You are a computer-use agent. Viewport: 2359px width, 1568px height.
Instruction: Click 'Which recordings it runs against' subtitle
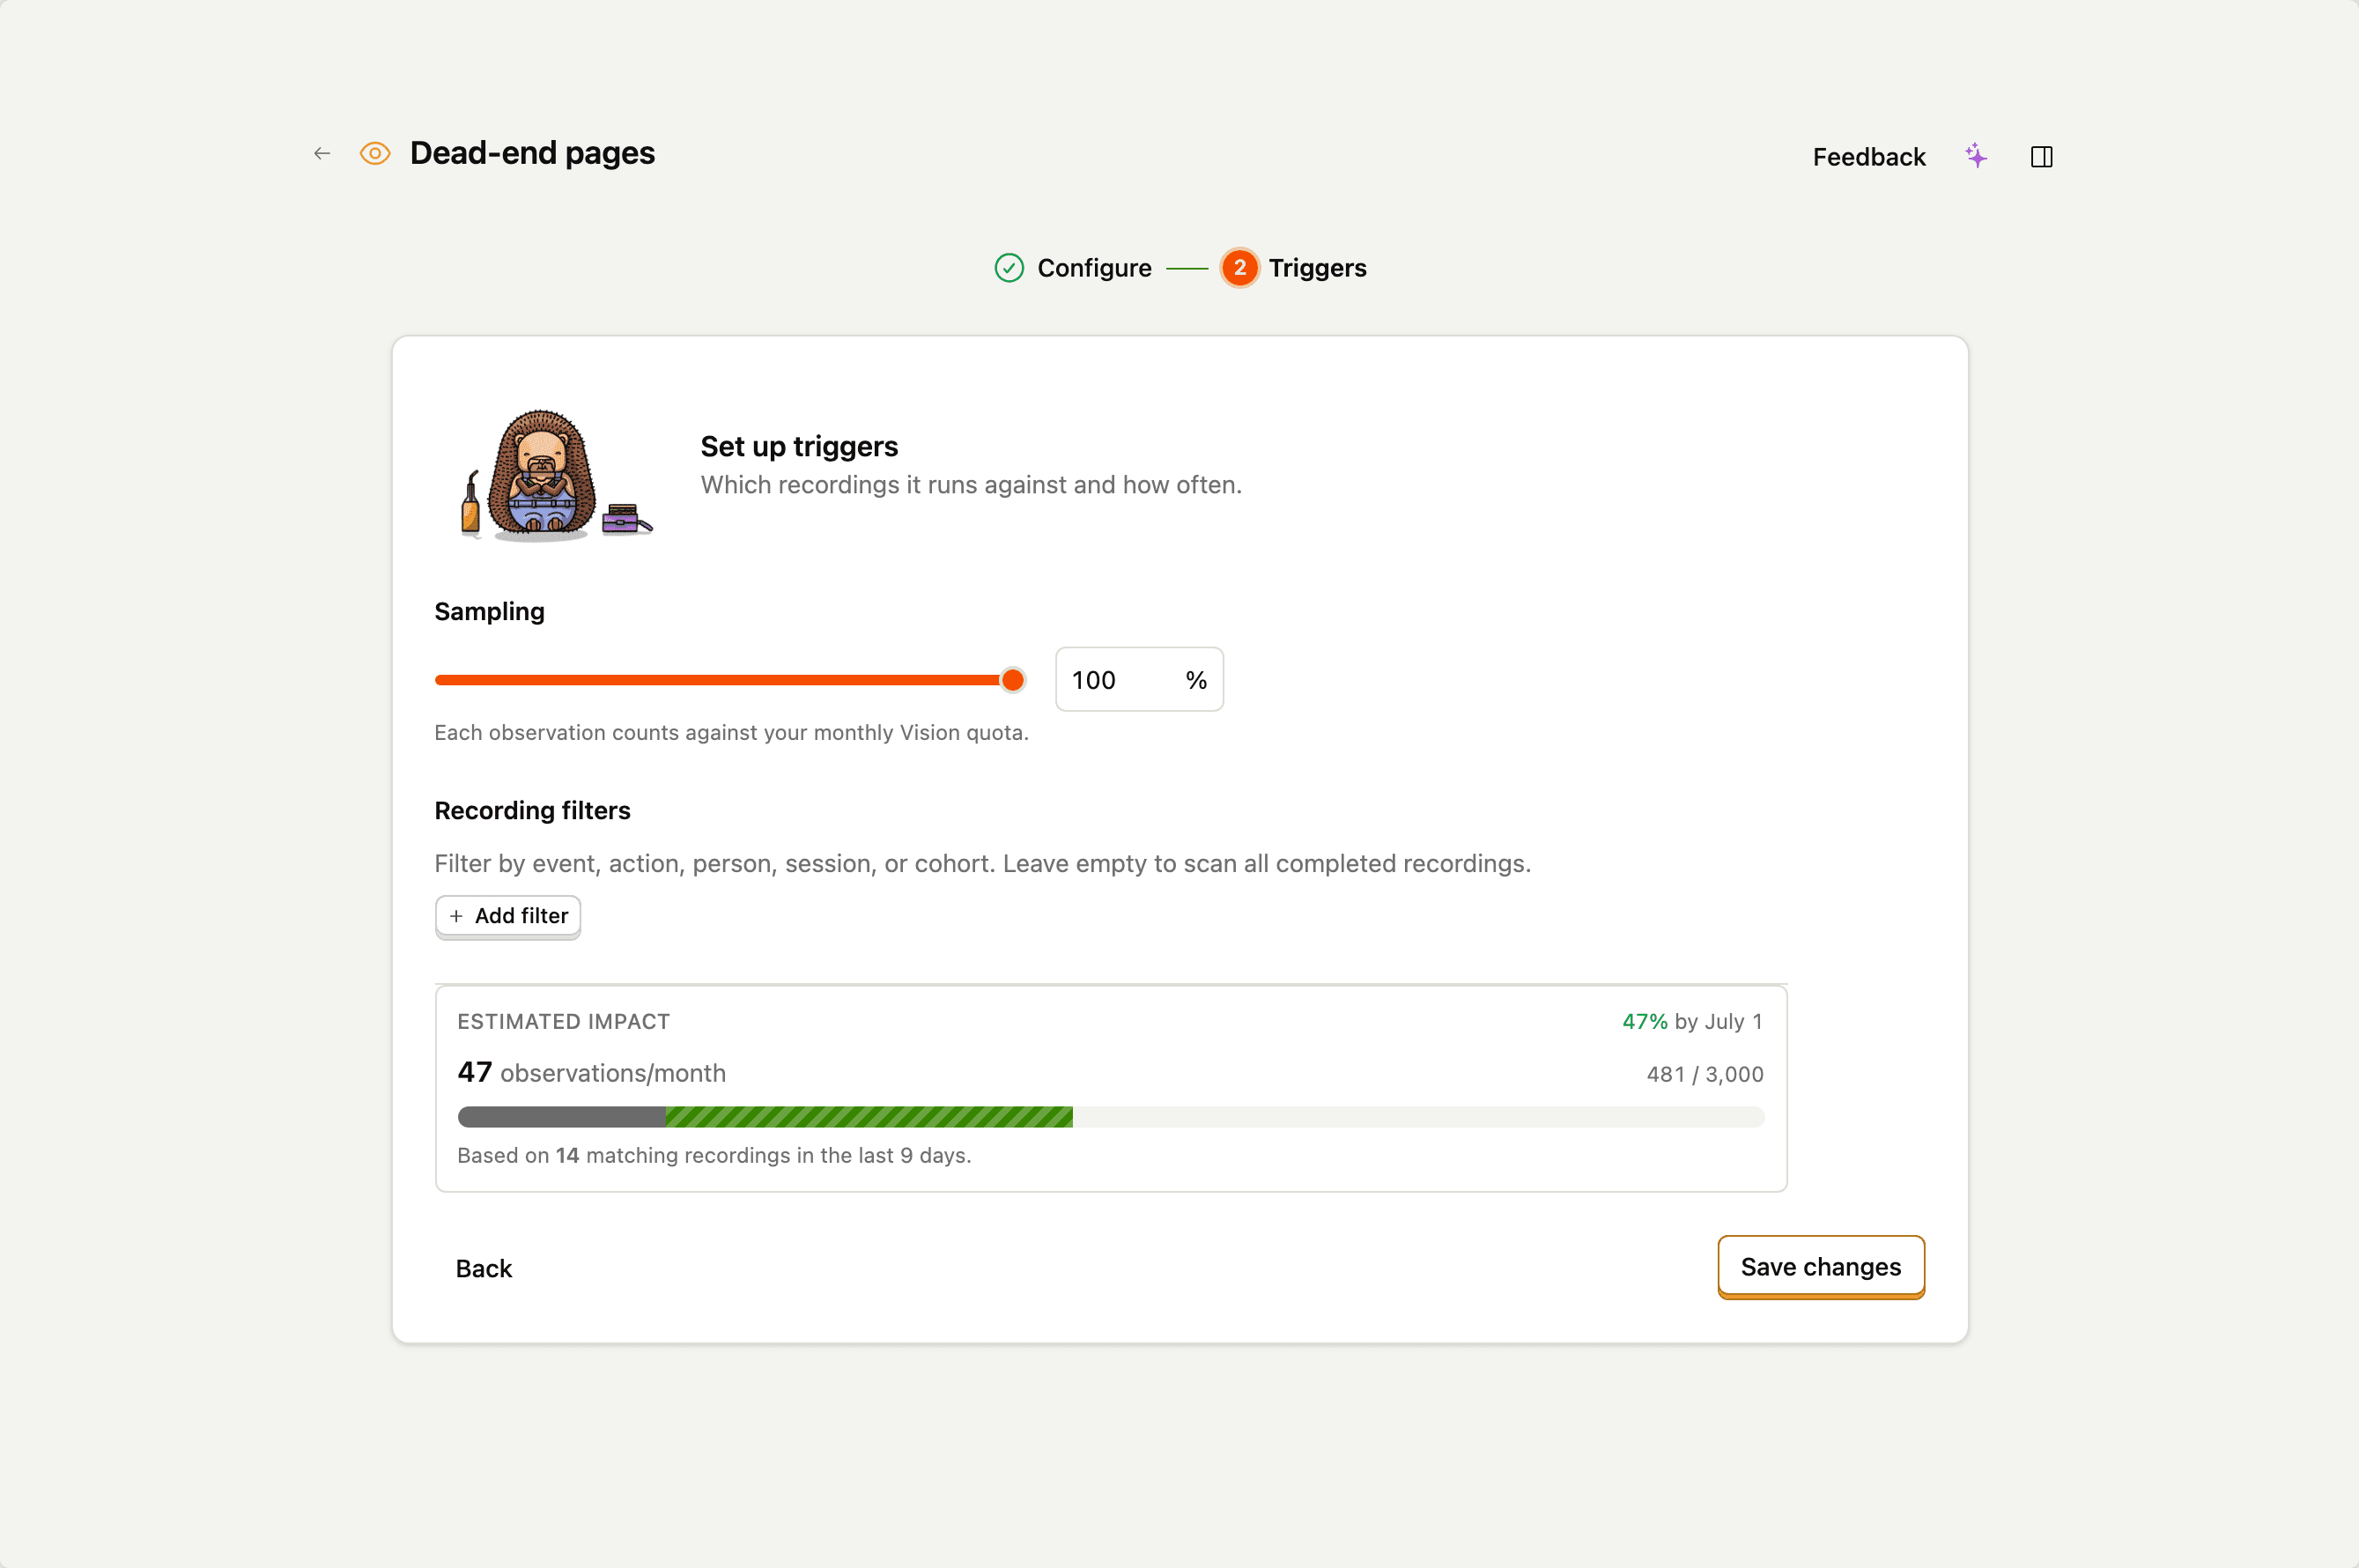point(971,485)
